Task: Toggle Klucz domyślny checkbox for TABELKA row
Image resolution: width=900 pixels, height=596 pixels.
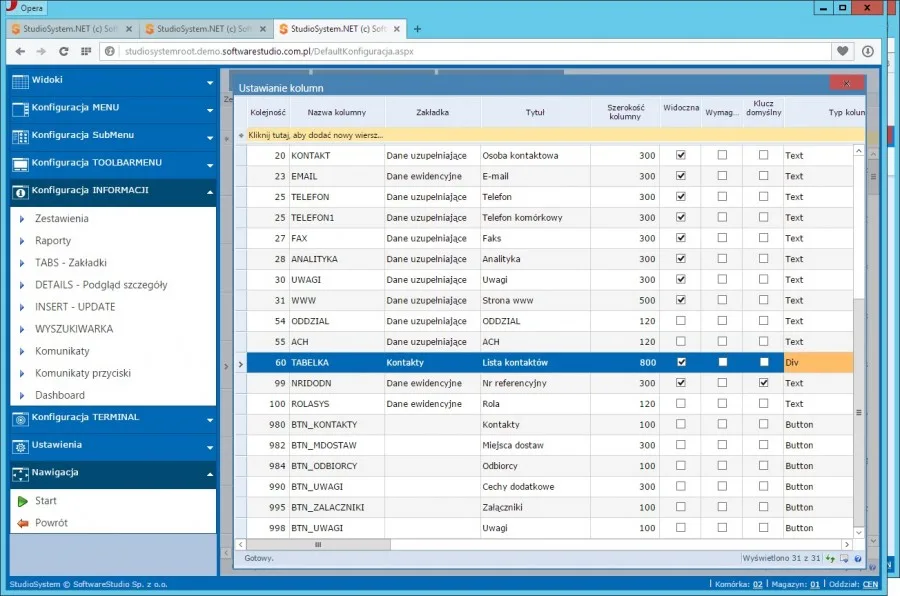Action: [x=763, y=362]
